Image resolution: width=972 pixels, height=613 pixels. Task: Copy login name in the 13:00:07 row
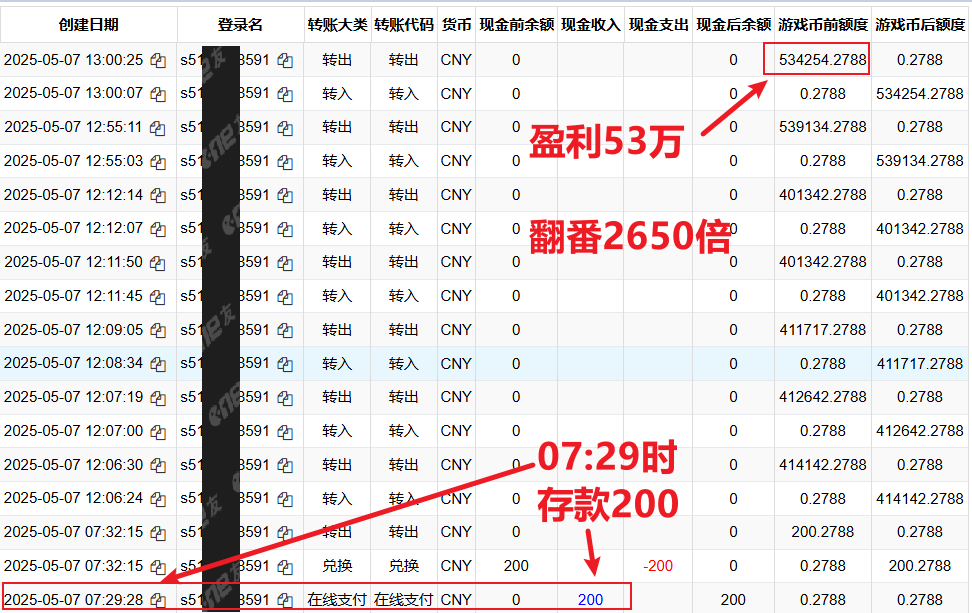tap(285, 95)
